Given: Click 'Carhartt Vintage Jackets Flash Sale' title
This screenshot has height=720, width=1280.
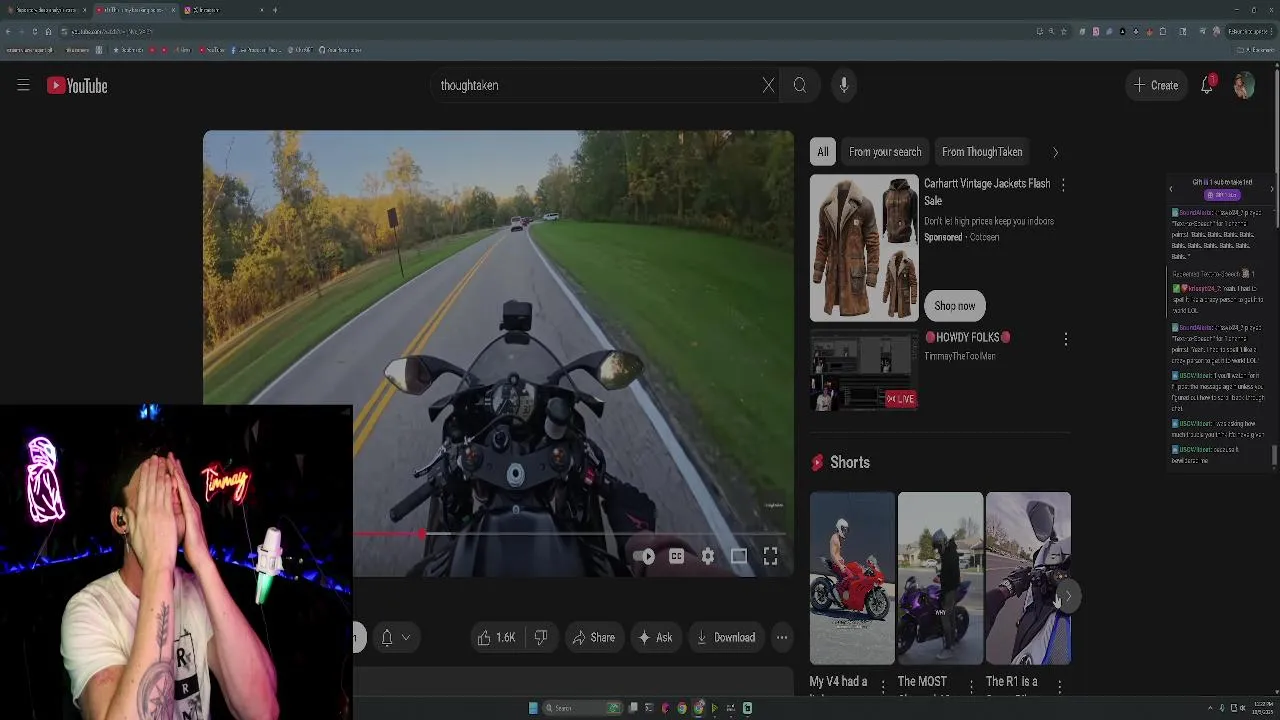Looking at the screenshot, I should [987, 192].
